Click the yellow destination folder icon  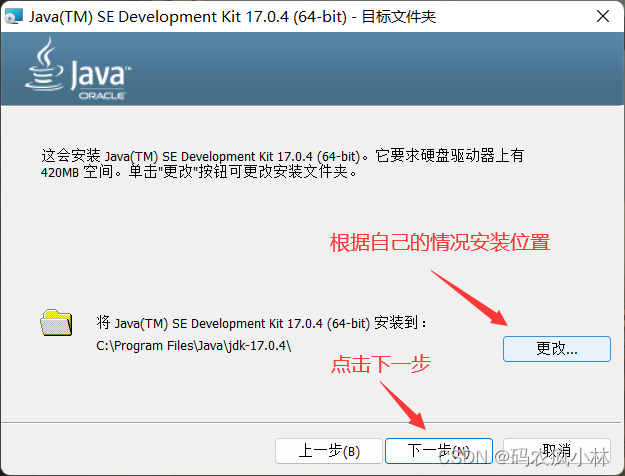[56, 323]
